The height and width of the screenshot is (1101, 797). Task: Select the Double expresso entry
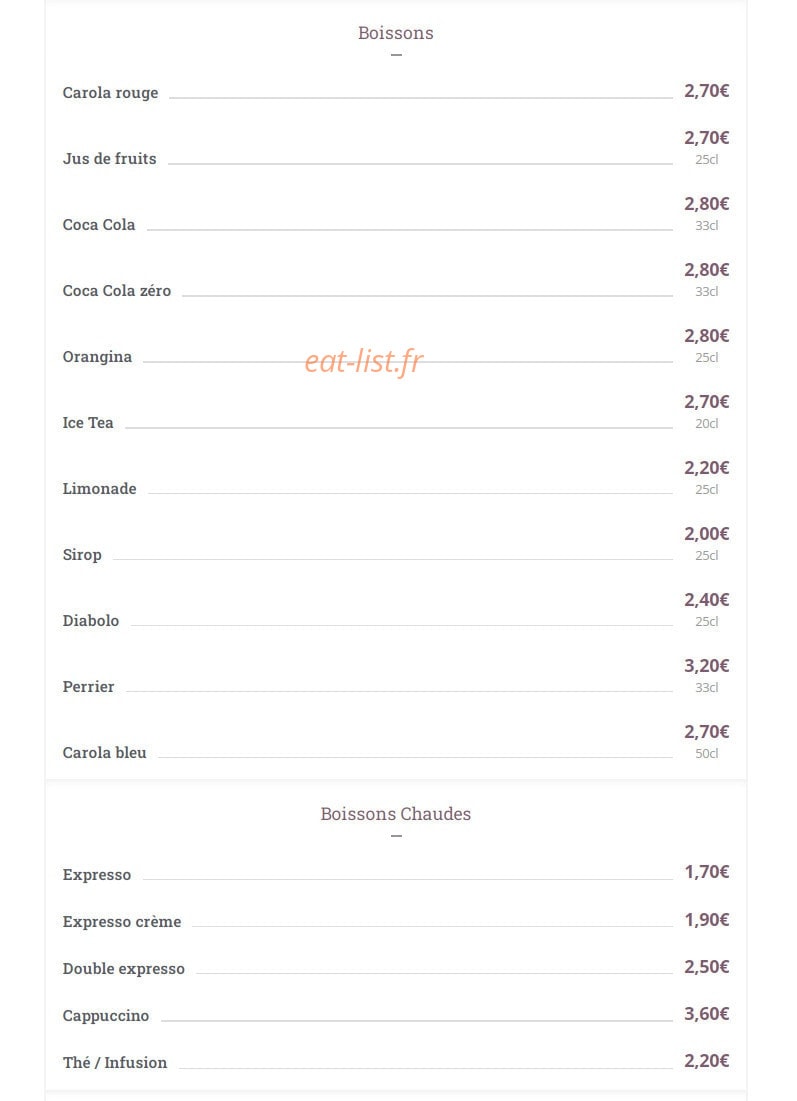(124, 969)
